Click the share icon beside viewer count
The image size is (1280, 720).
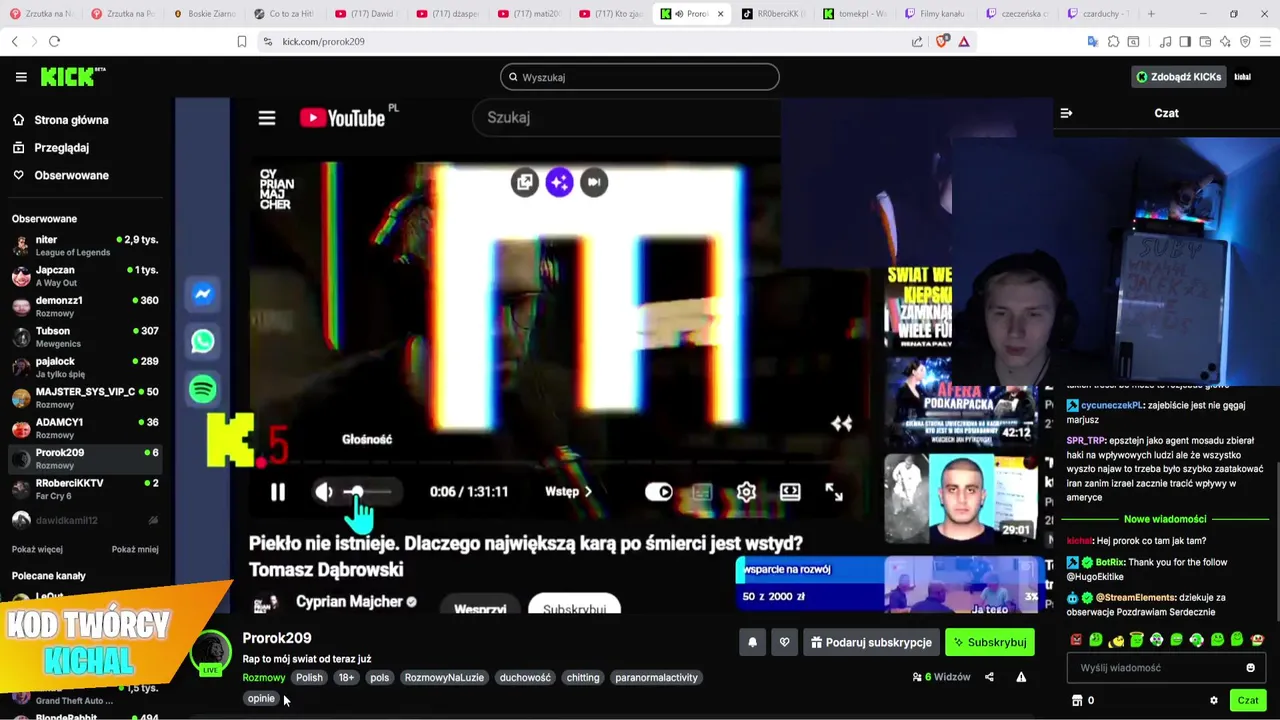(989, 677)
